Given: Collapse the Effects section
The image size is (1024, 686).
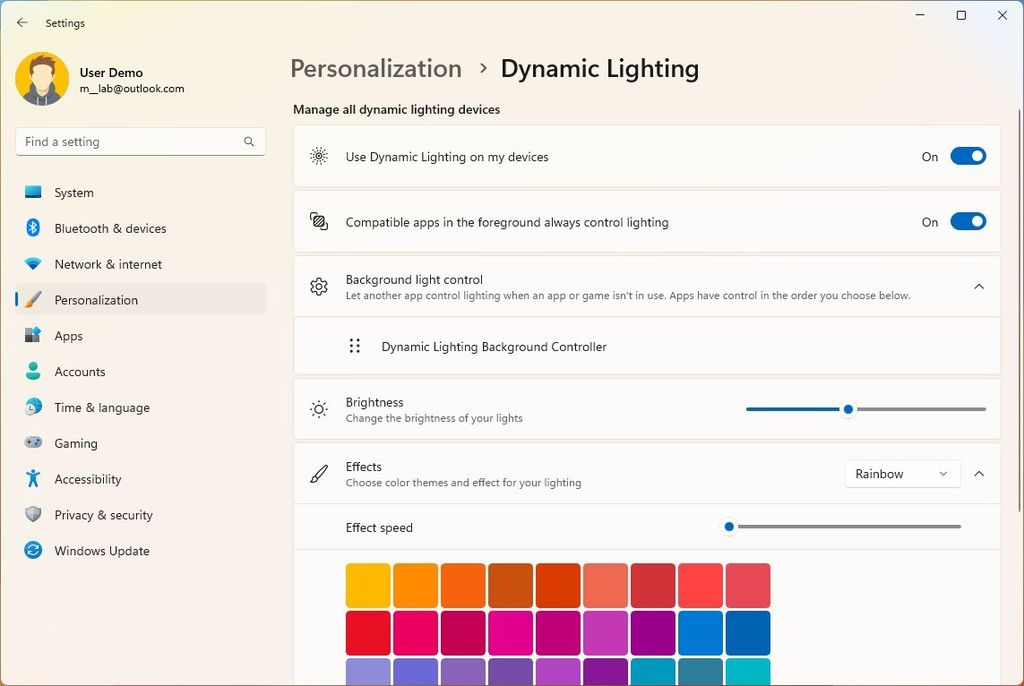Looking at the screenshot, I should (x=979, y=473).
